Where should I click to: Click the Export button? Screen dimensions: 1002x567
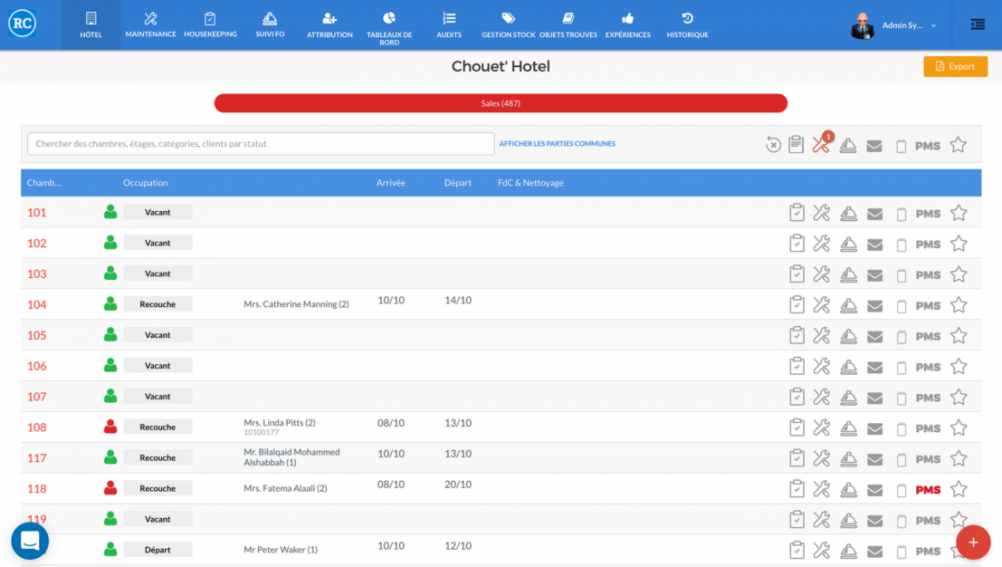pyautogui.click(x=955, y=67)
